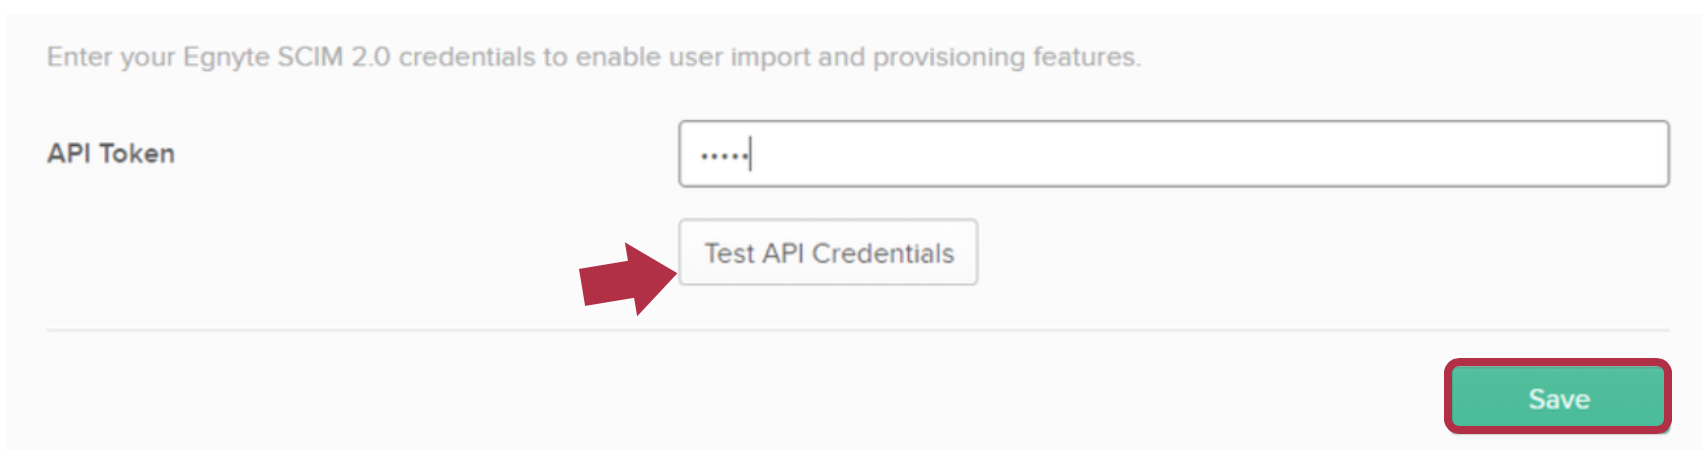Place cursor after the masked token characters
Image resolution: width=1702 pixels, height=450 pixels.
tap(752, 155)
